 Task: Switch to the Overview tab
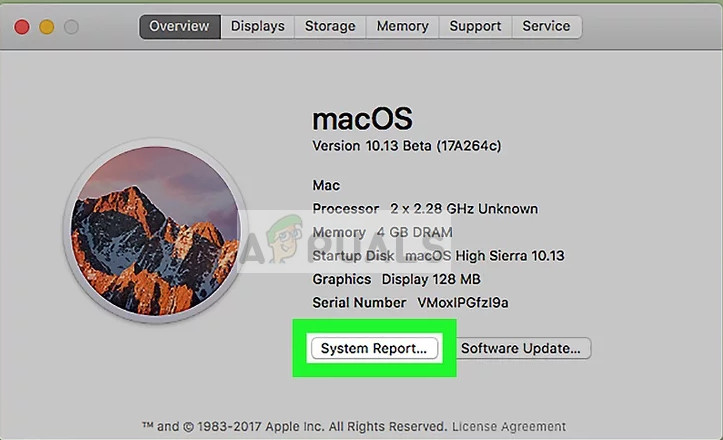pyautogui.click(x=180, y=26)
